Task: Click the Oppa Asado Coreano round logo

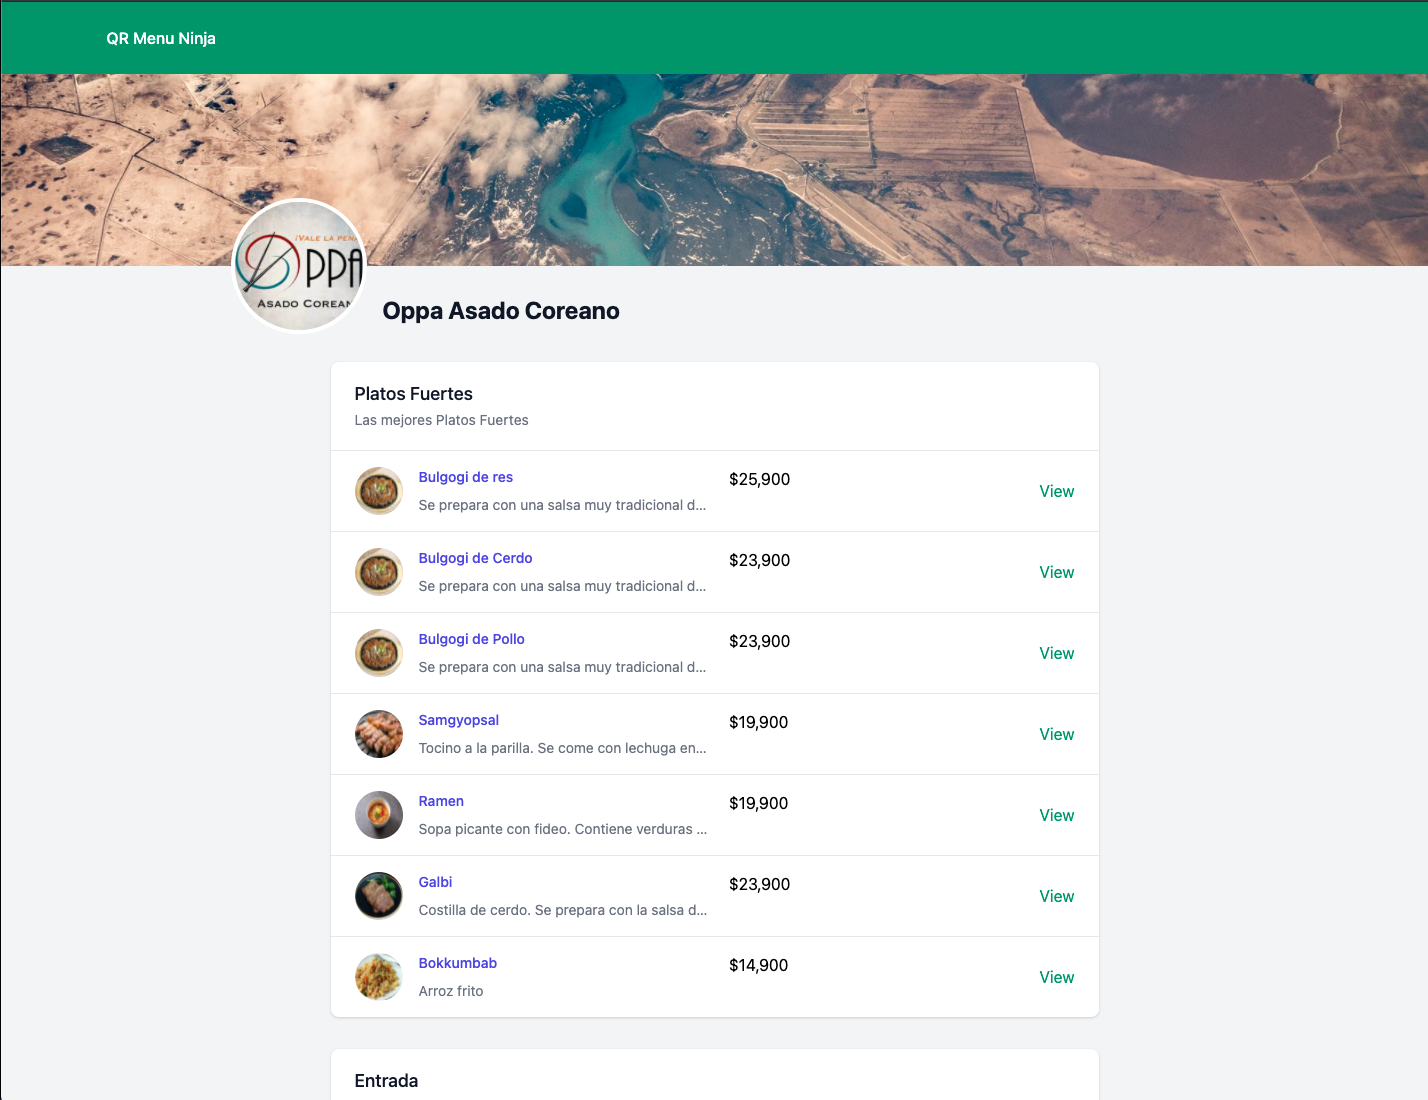Action: (x=299, y=266)
